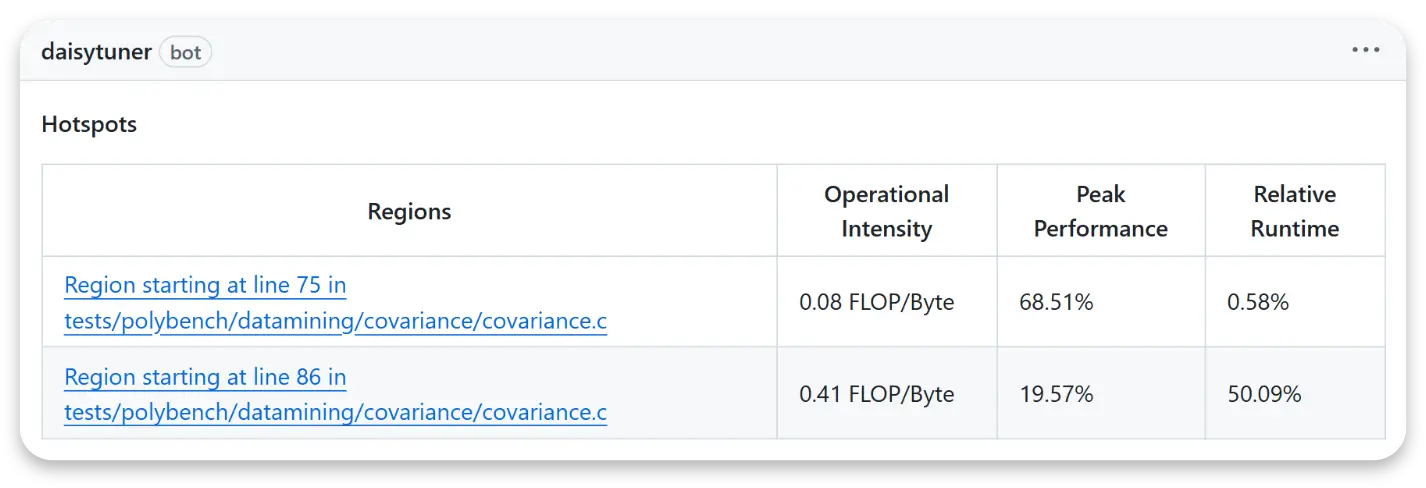Viewport: 1426px width, 488px height.
Task: Open the daisytuner author profile
Action: click(x=96, y=52)
